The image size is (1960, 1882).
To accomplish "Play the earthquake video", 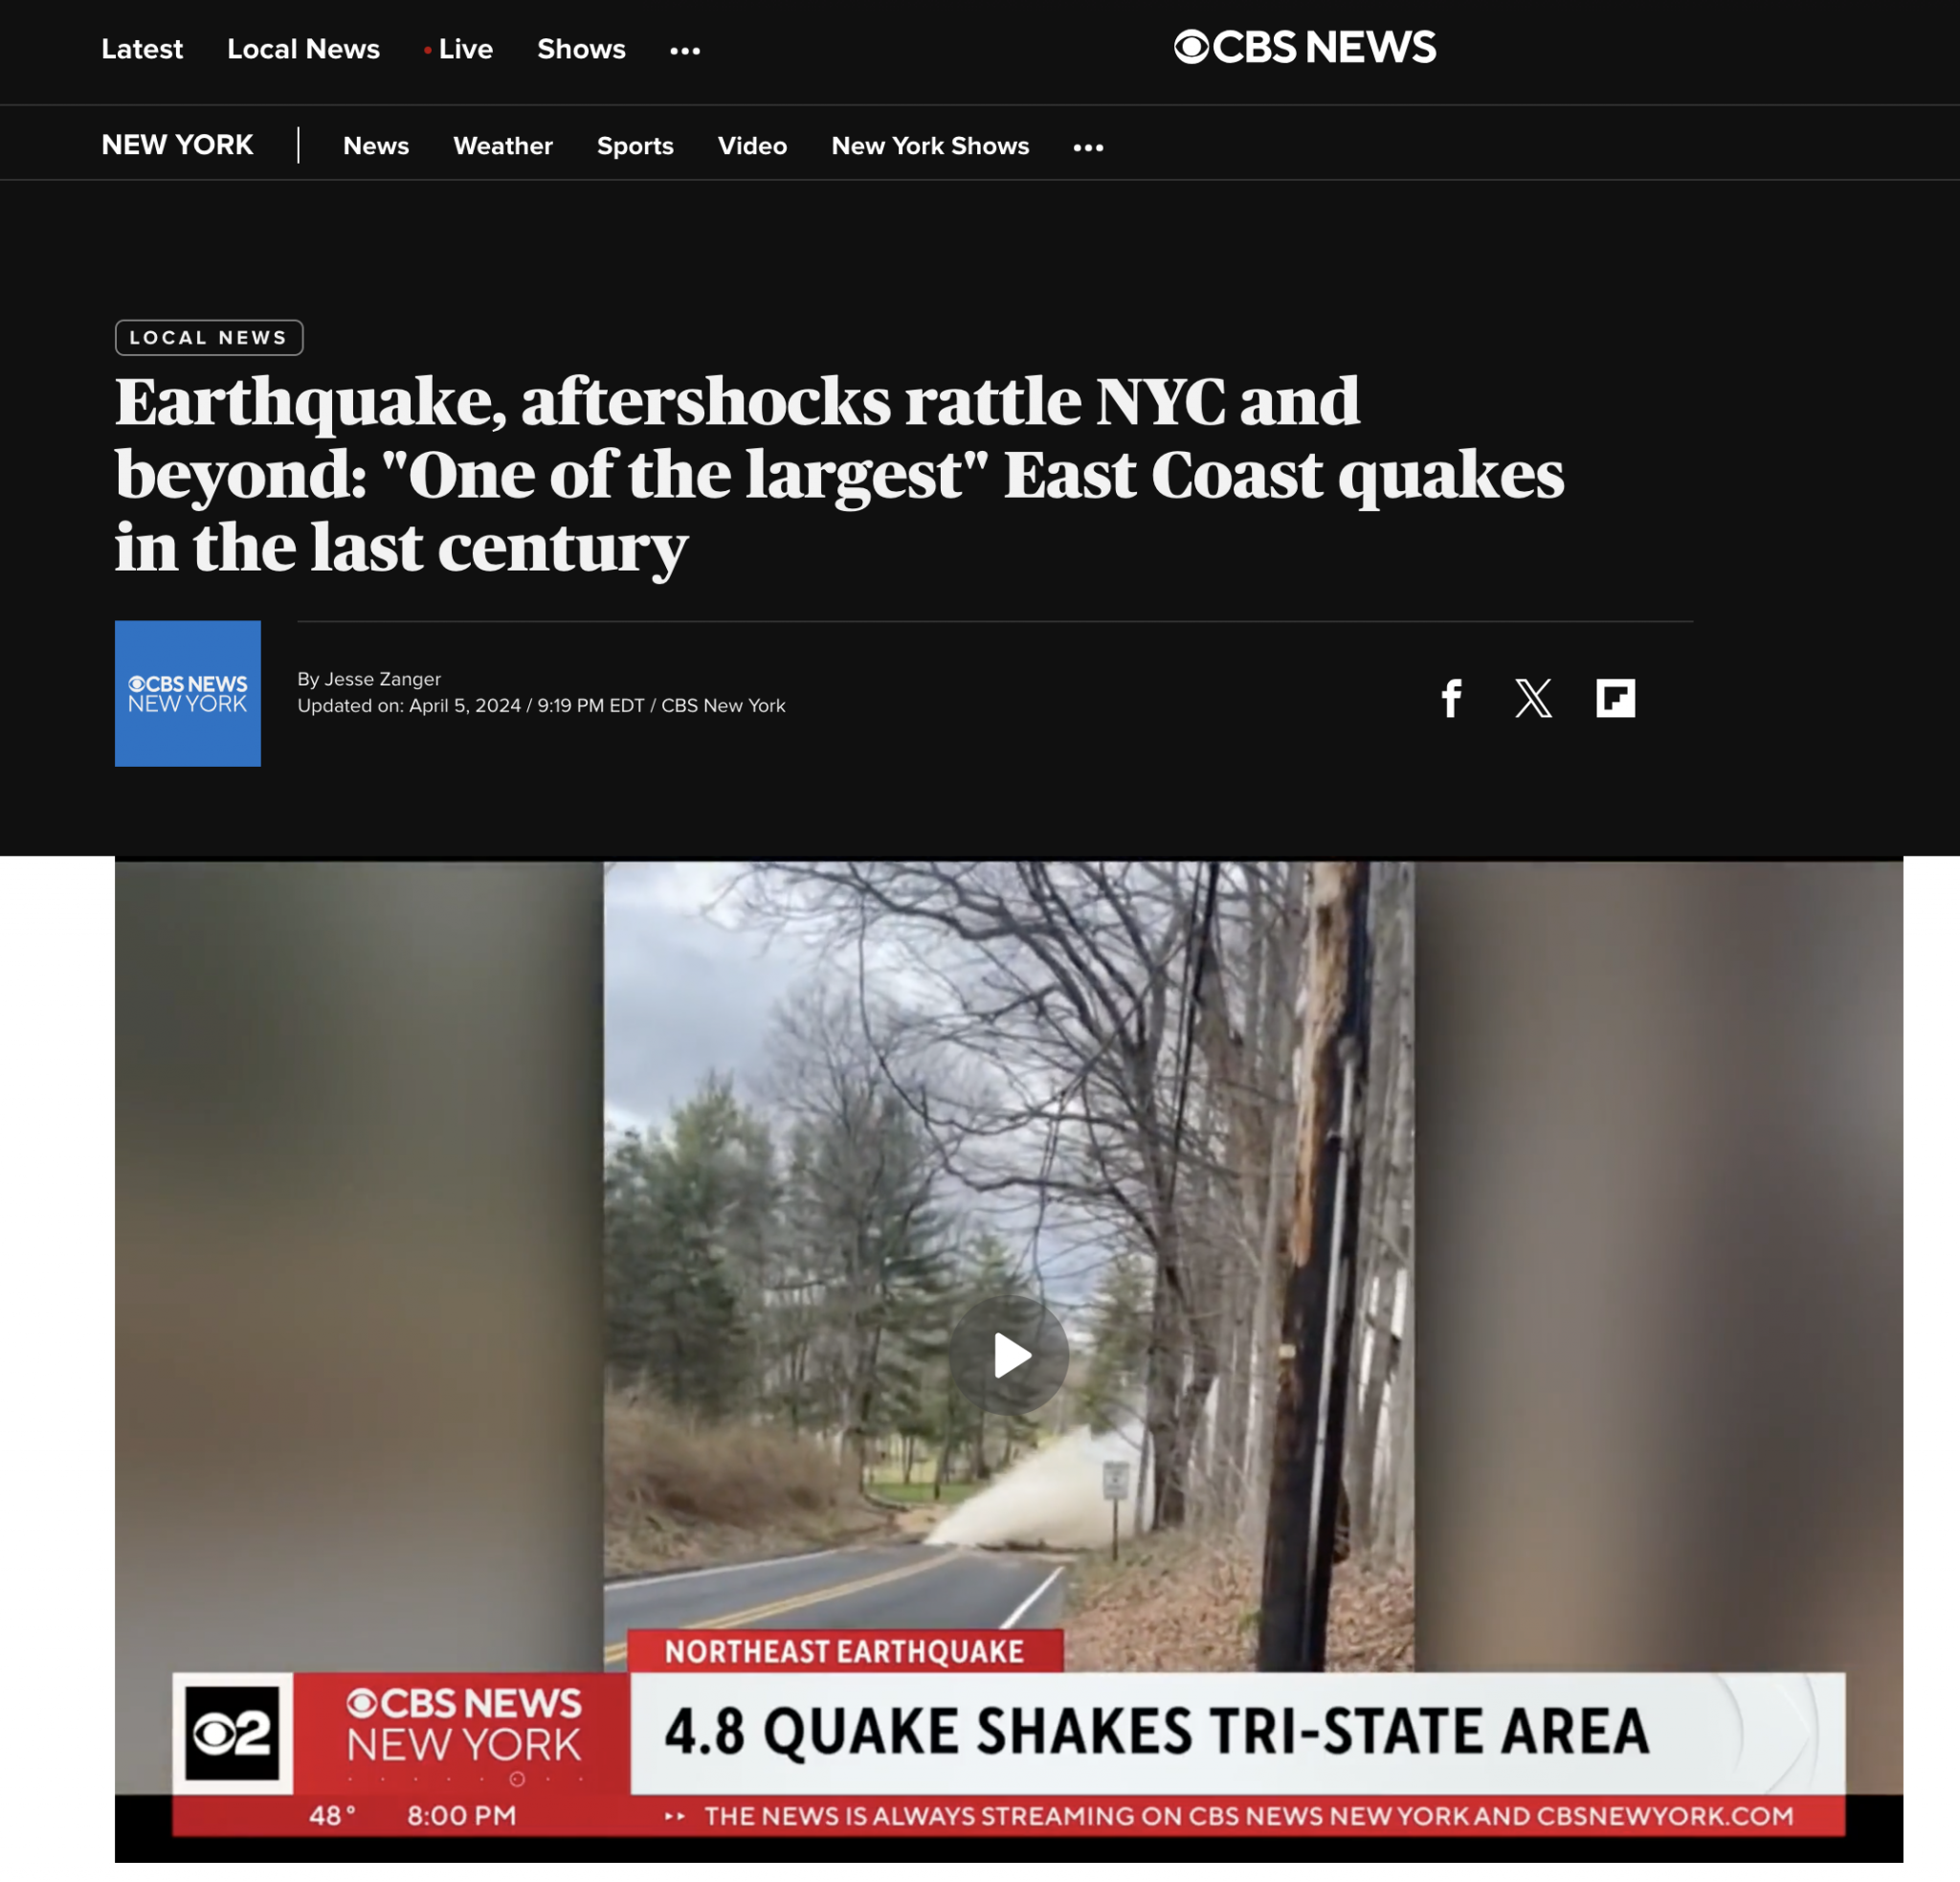I will coord(1009,1355).
